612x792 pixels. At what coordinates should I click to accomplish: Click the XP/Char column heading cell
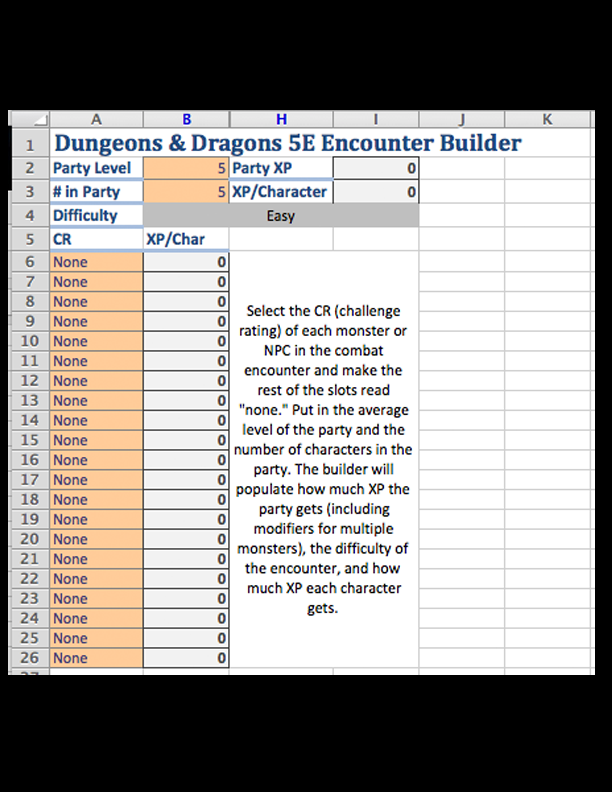[186, 239]
